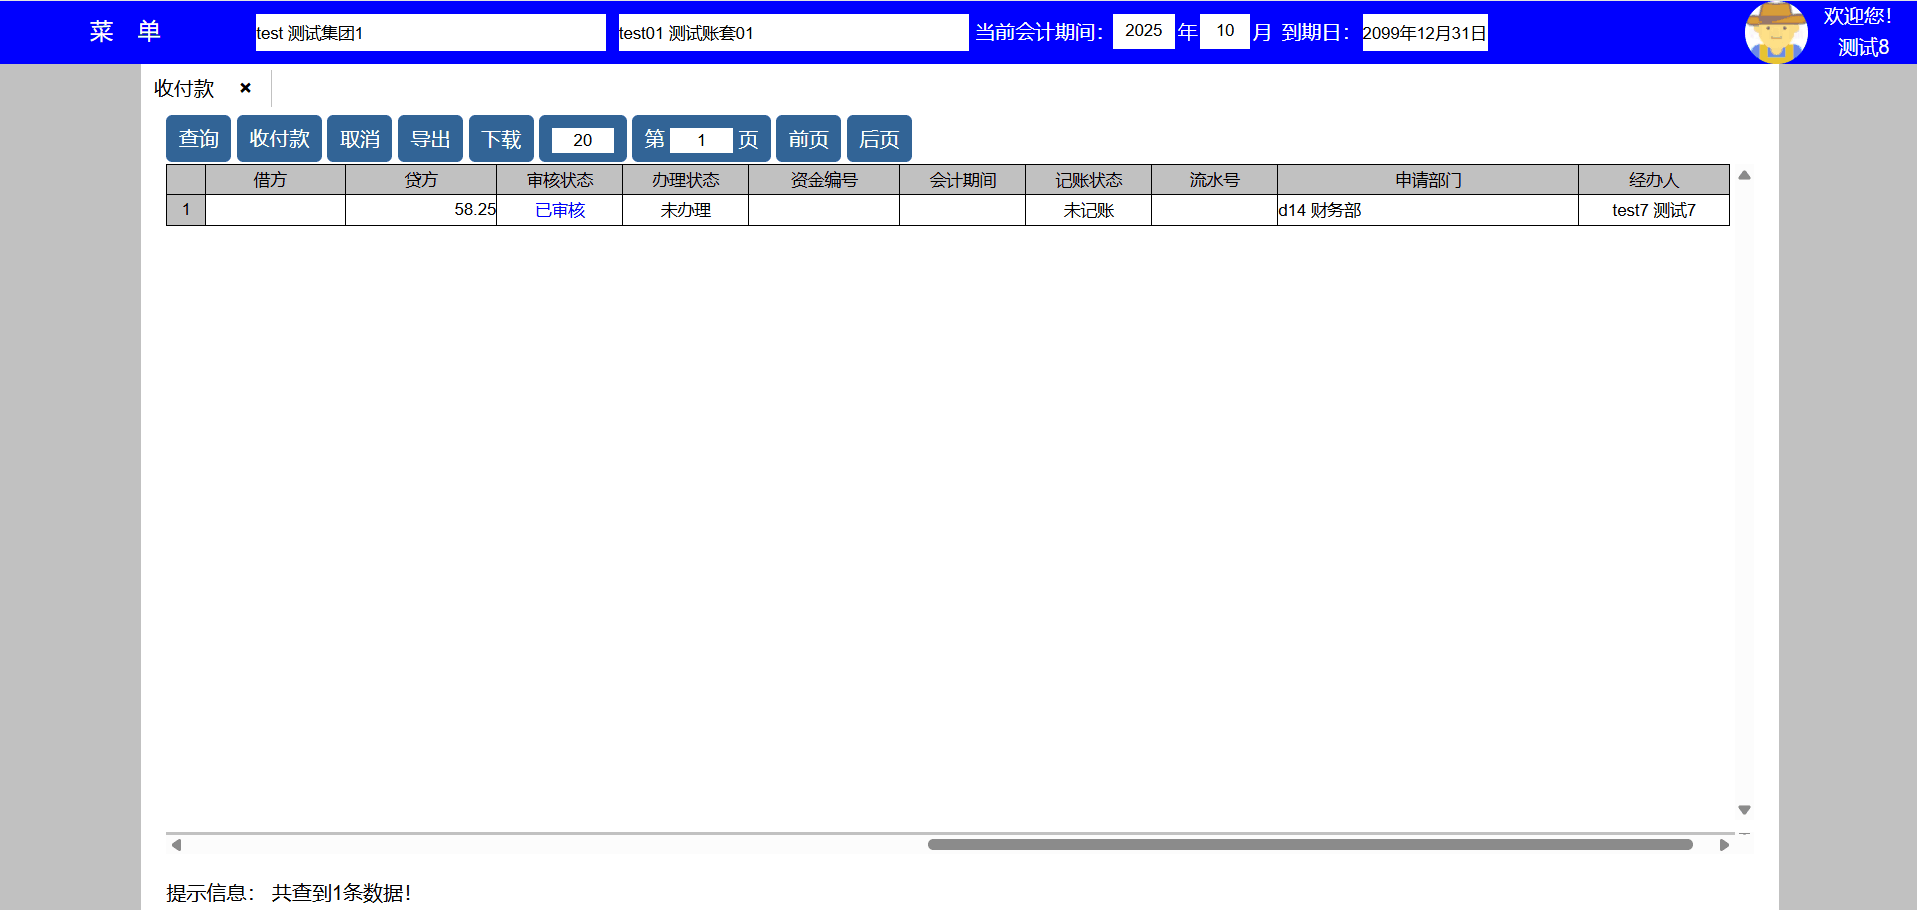Screen dimensions: 1917x910
Task: Click the scroll up arrow
Action: coord(1744,176)
